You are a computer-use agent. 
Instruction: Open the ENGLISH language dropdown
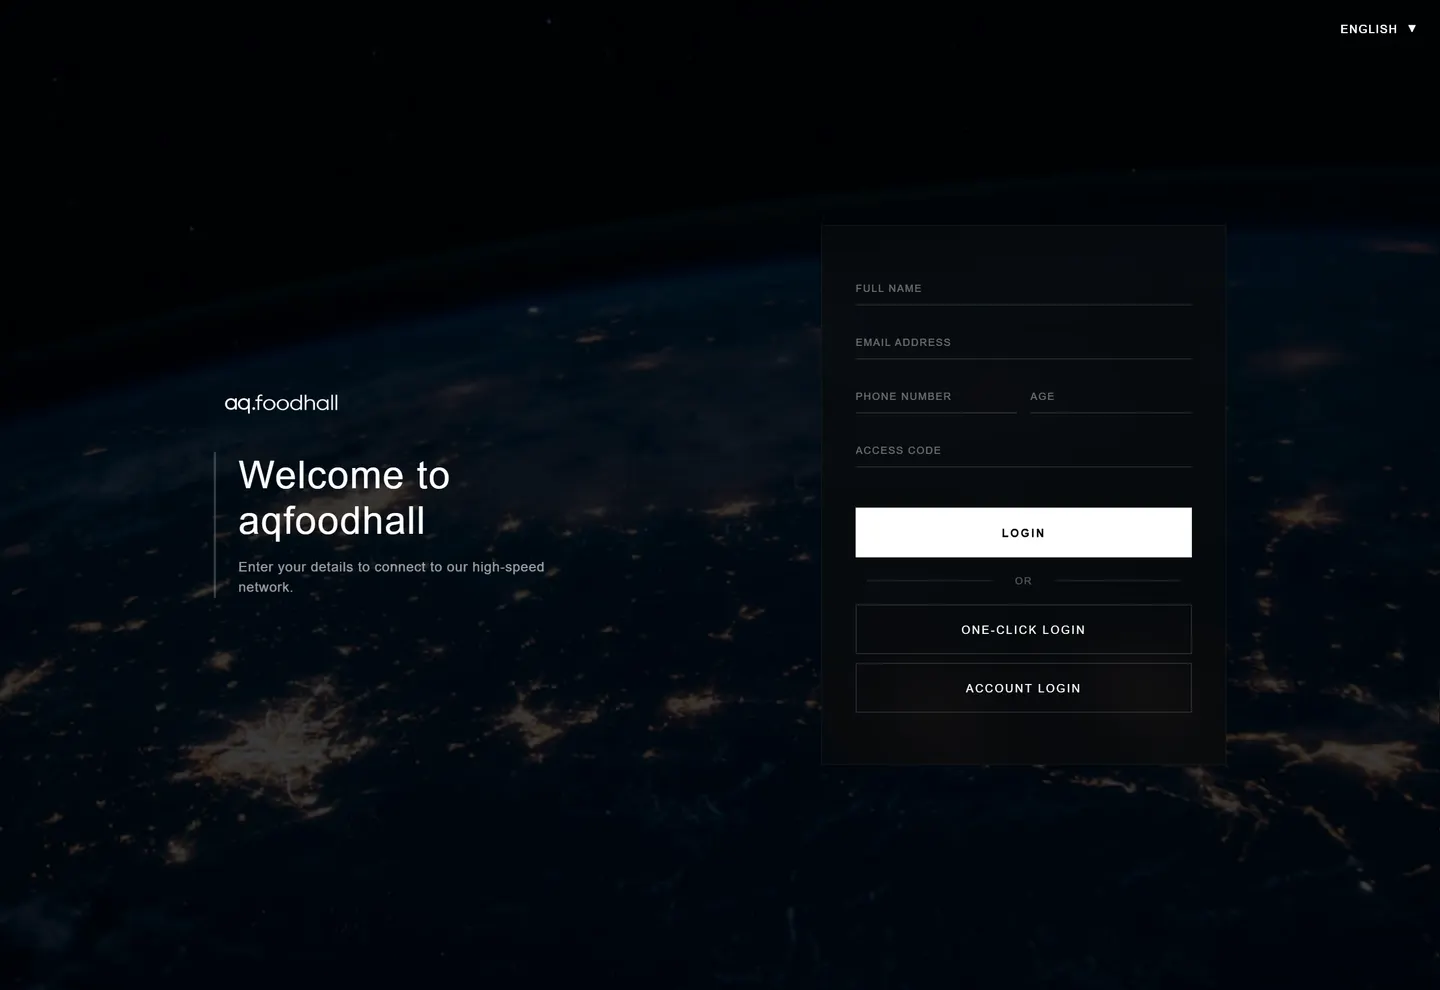pyautogui.click(x=1378, y=29)
